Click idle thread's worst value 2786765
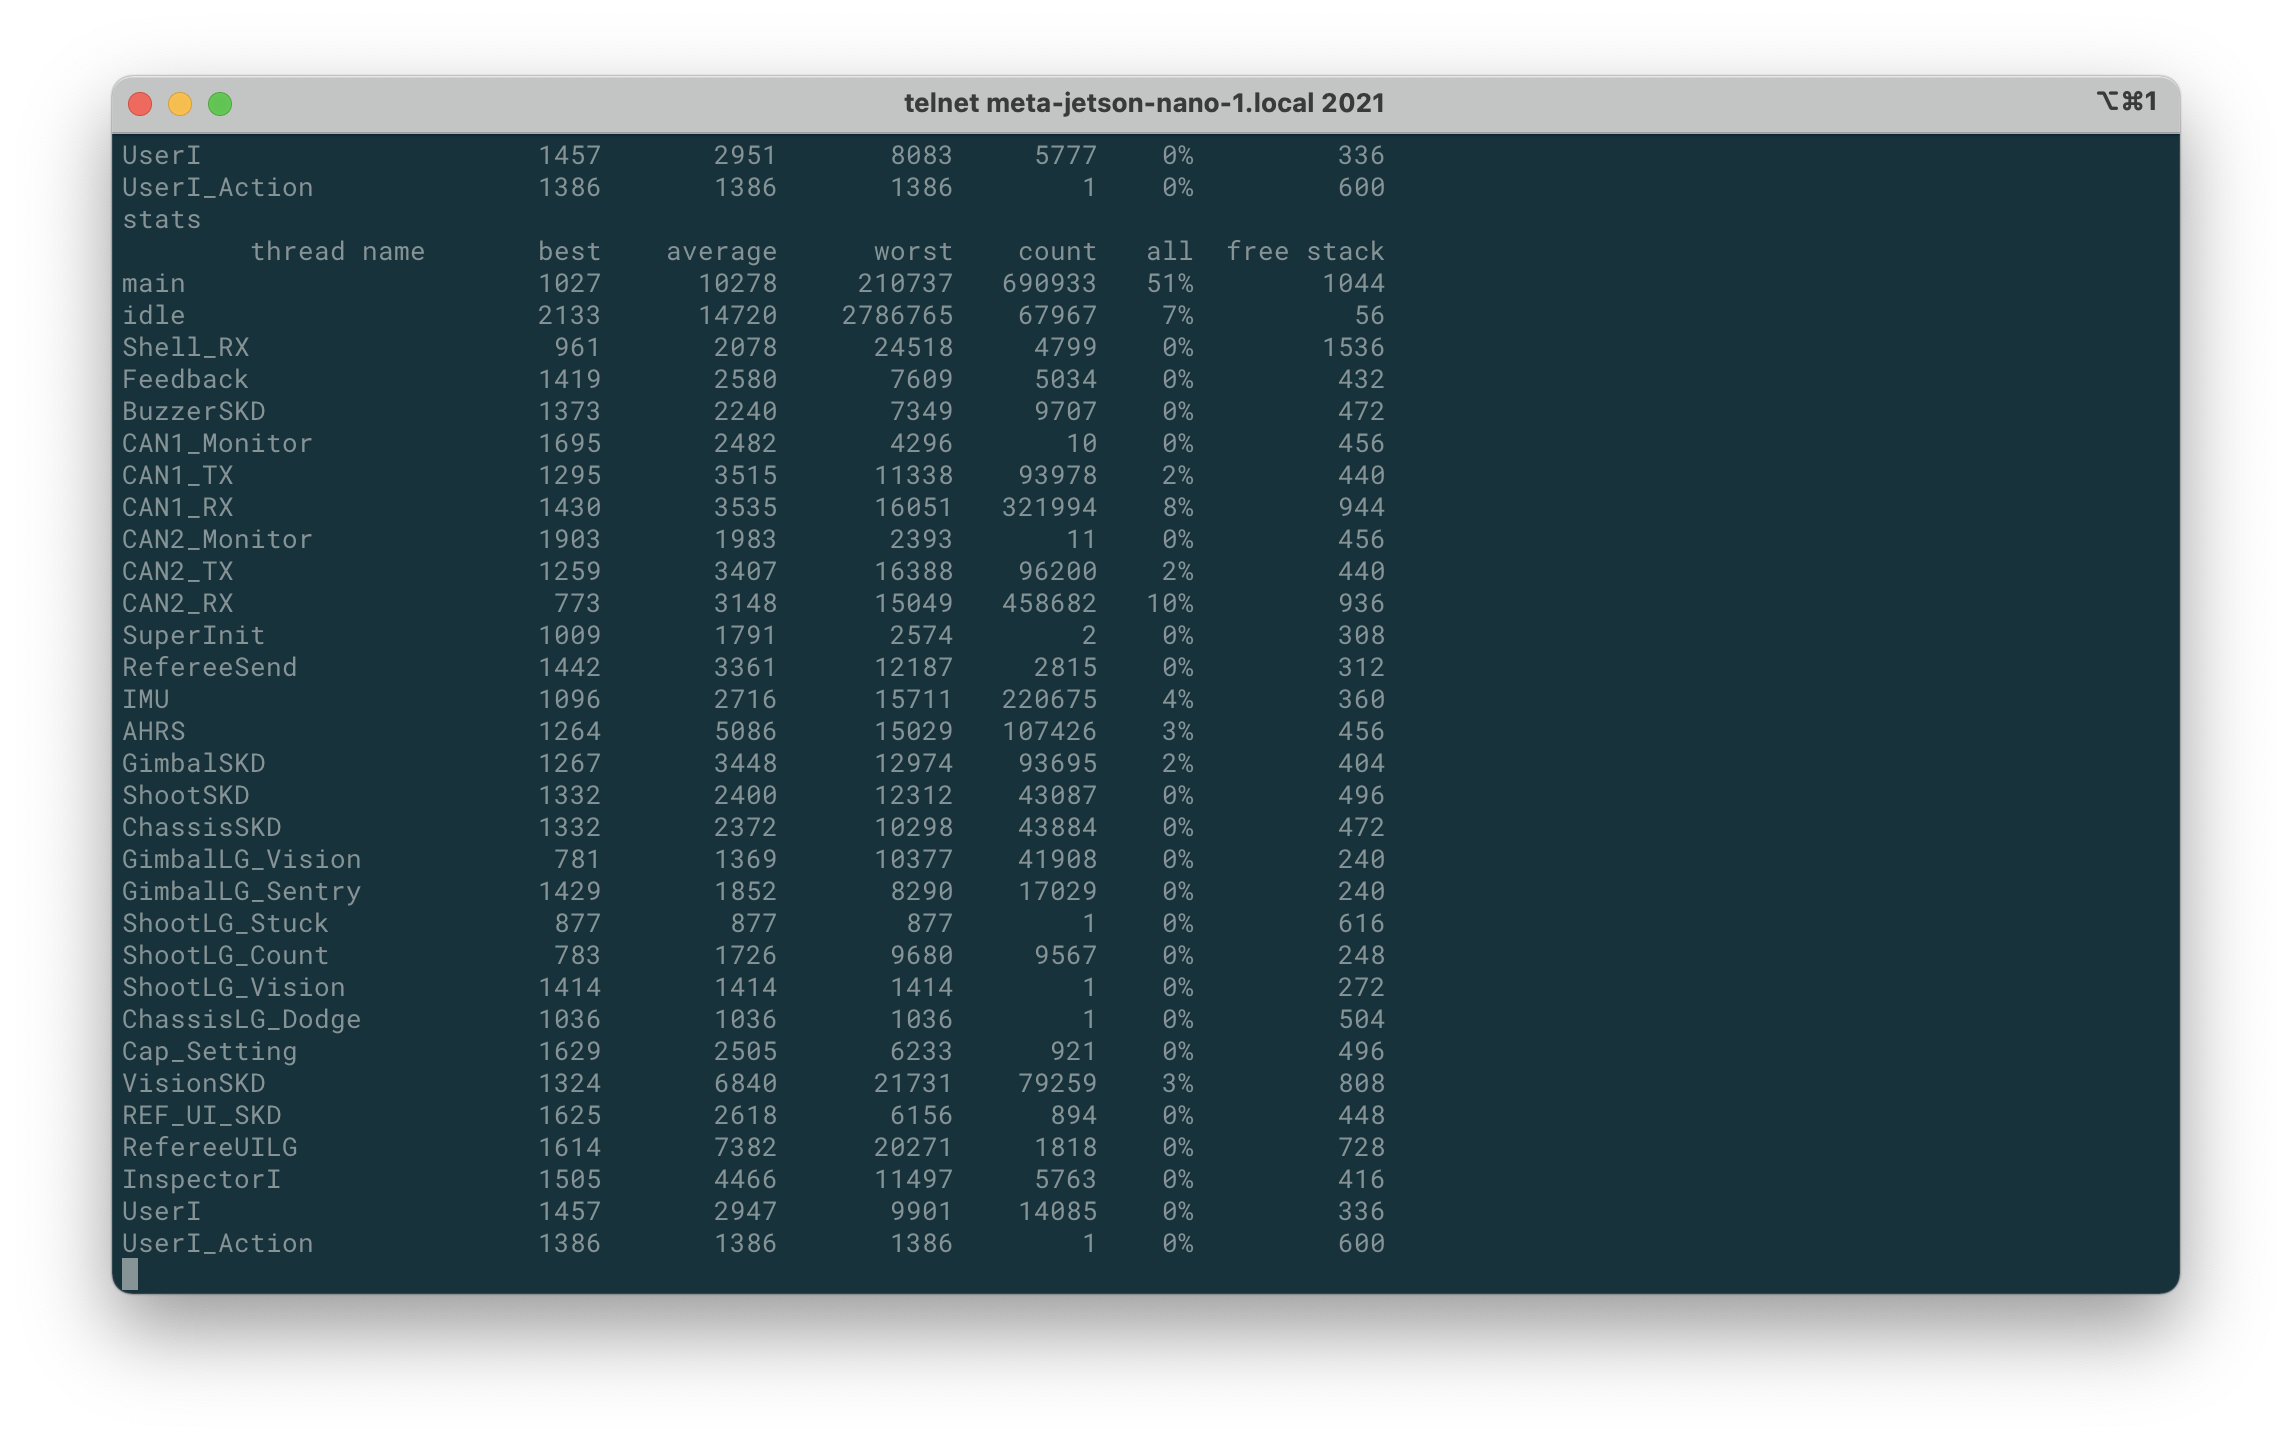This screenshot has width=2292, height=1442. 897,315
